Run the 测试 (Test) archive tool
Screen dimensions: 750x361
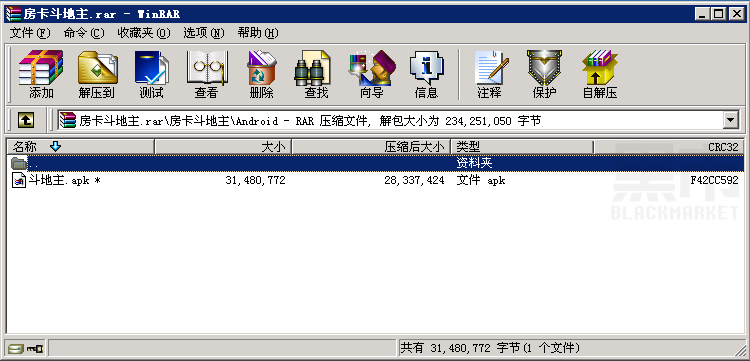pos(152,74)
